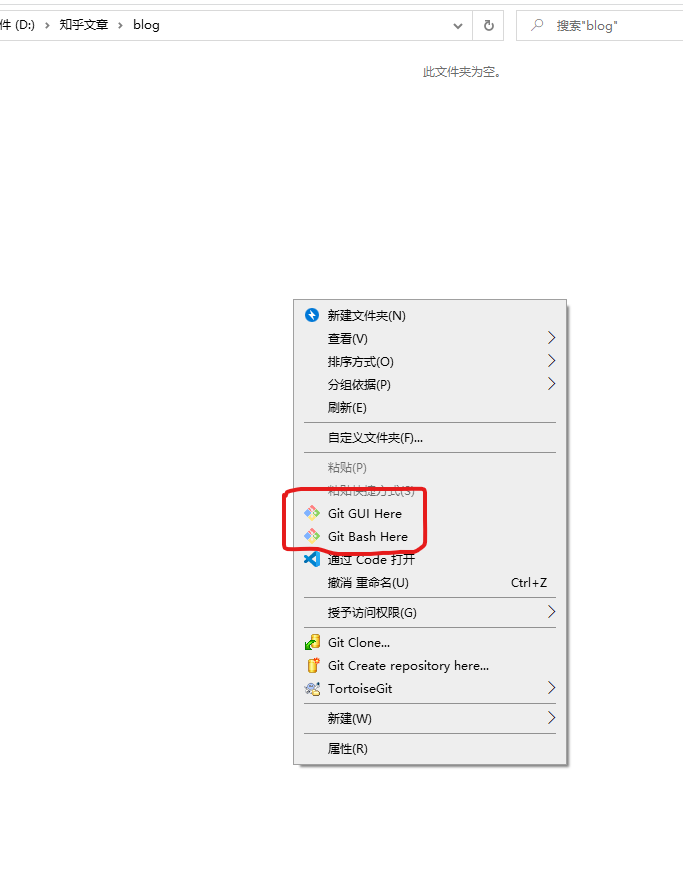The image size is (683, 874).
Task: Click the Git Clone icon
Action: [312, 642]
